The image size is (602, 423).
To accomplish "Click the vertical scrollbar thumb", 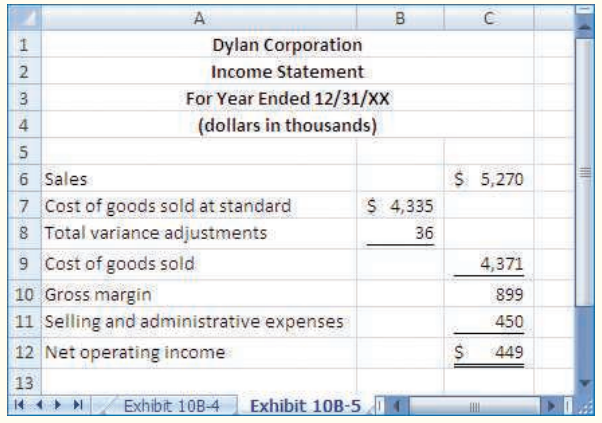I will click(x=584, y=172).
